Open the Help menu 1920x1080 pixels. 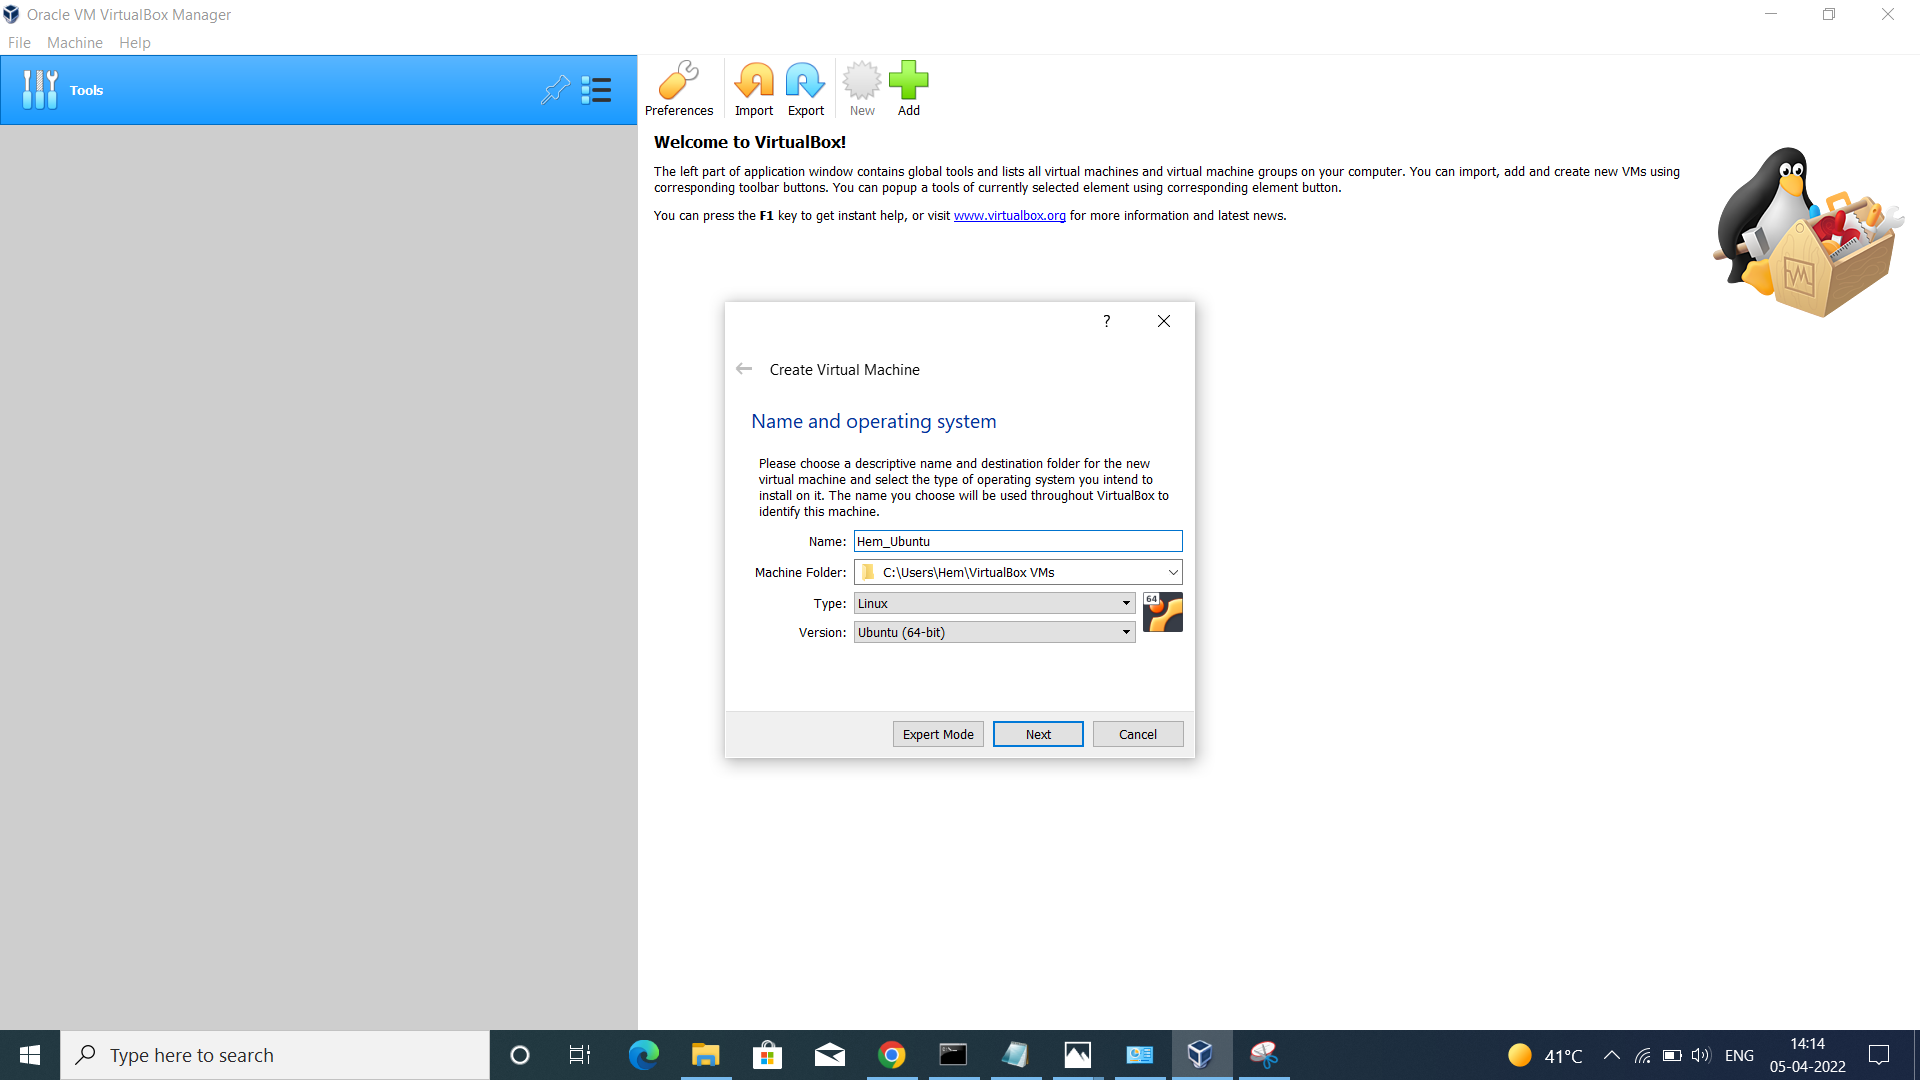pos(134,43)
